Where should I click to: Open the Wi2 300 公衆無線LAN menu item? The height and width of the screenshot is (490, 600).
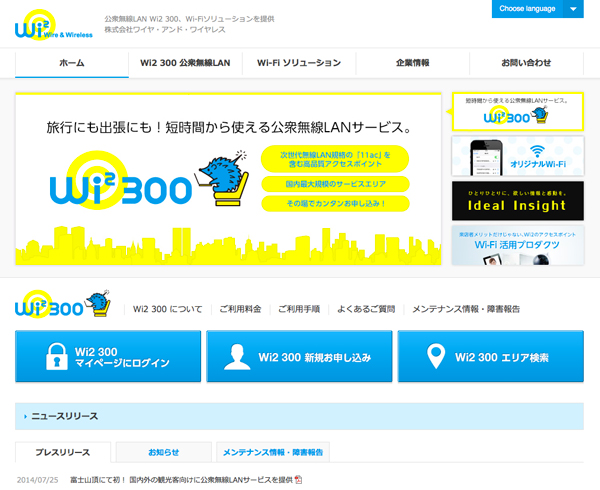(185, 63)
